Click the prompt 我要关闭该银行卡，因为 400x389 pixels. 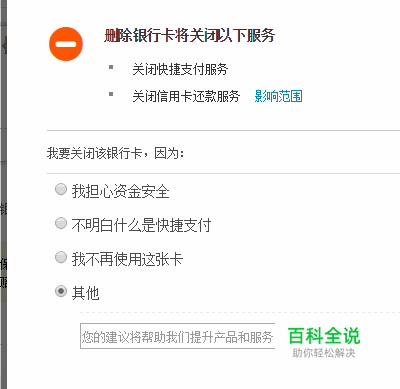pos(115,153)
